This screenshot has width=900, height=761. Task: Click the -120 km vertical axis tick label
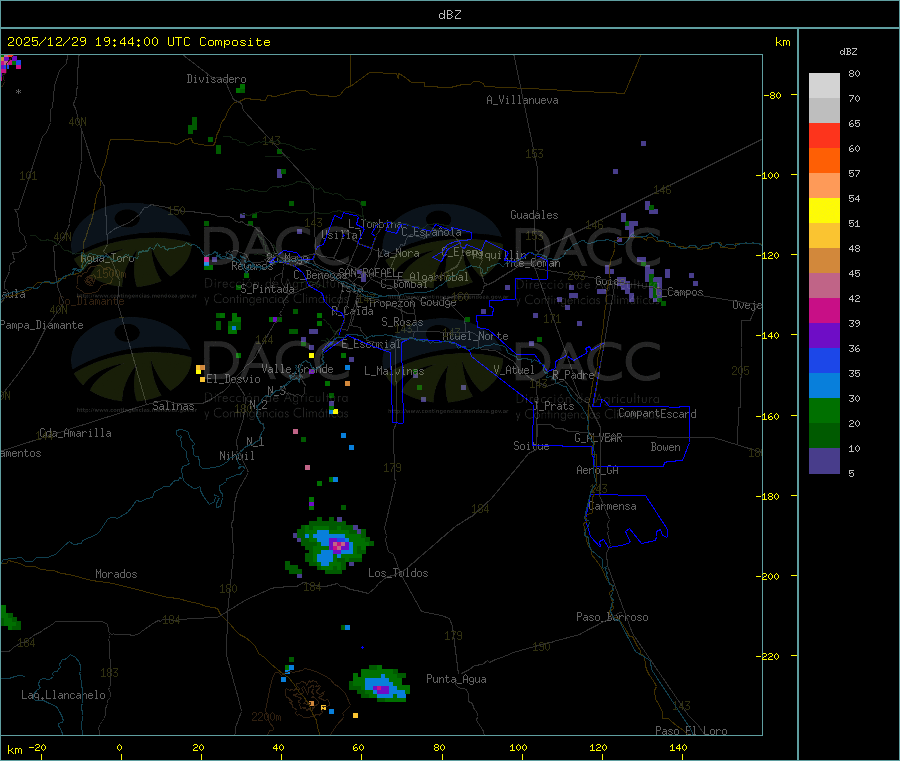(x=767, y=255)
